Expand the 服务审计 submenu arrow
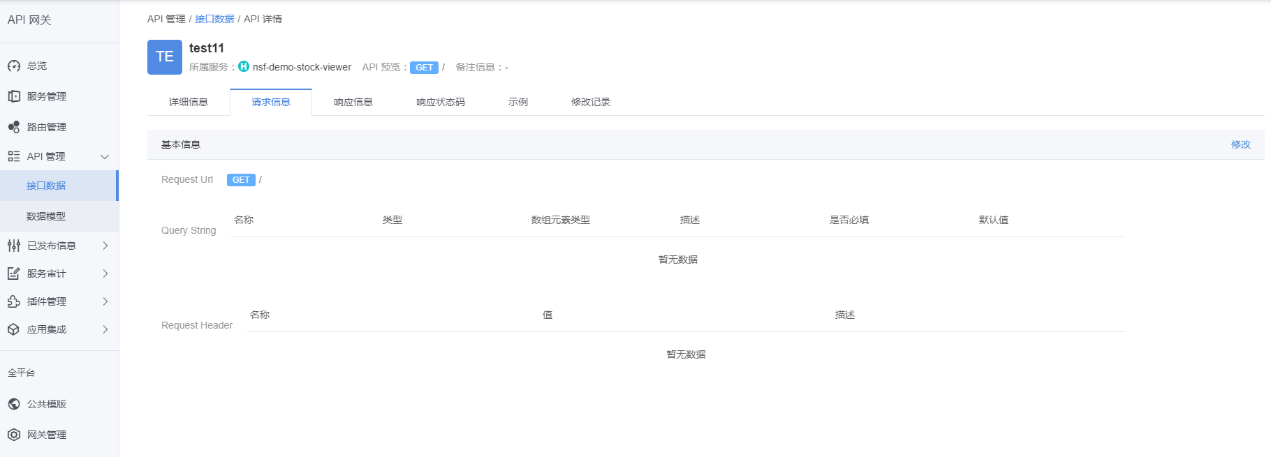 coord(105,274)
